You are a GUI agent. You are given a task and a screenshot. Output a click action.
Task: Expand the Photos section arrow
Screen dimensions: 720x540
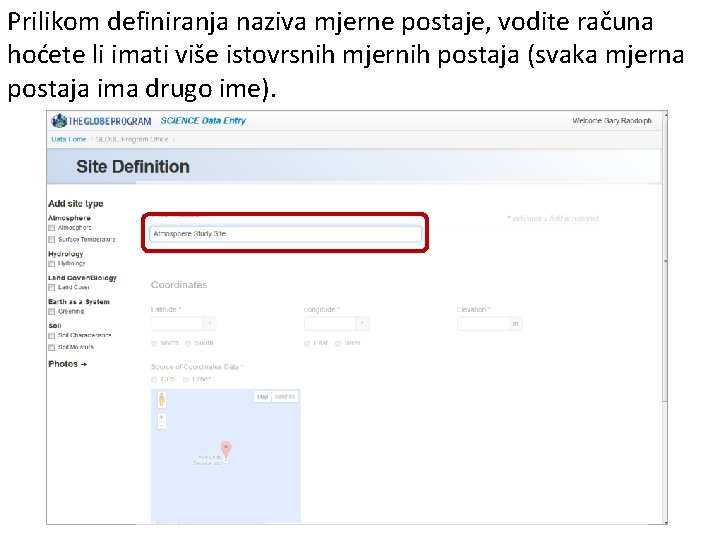pyautogui.click(x=84, y=365)
